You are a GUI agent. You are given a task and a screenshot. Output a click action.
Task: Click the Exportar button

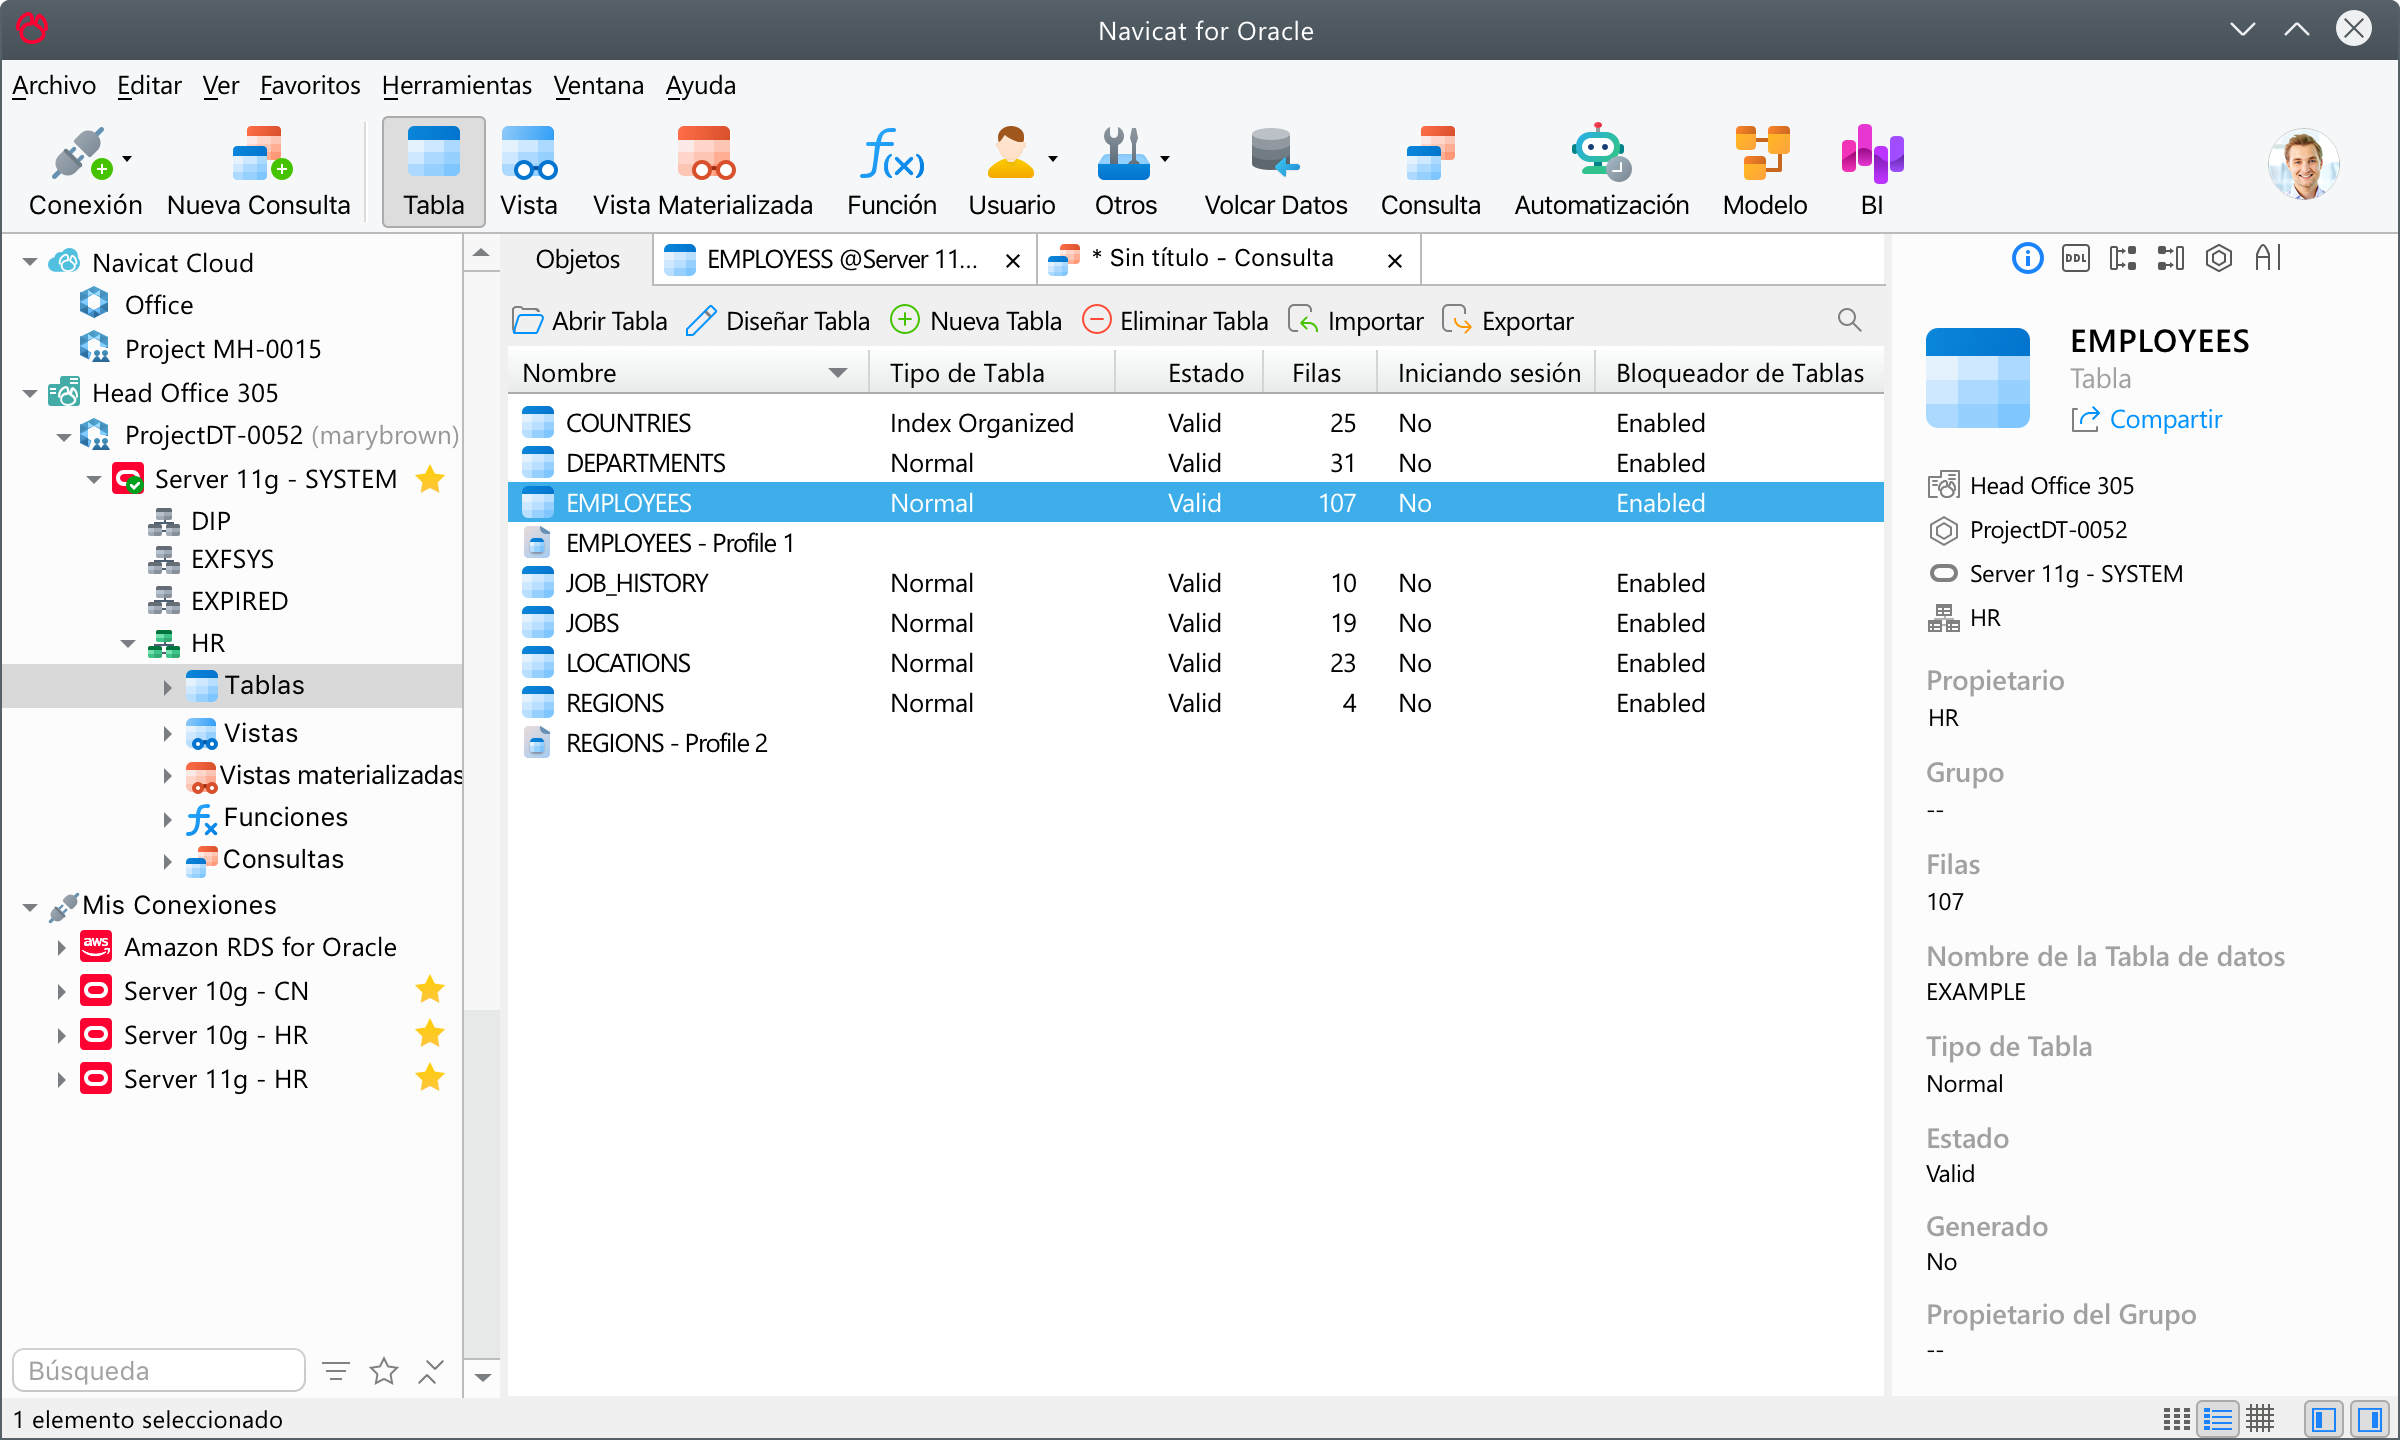1508,321
